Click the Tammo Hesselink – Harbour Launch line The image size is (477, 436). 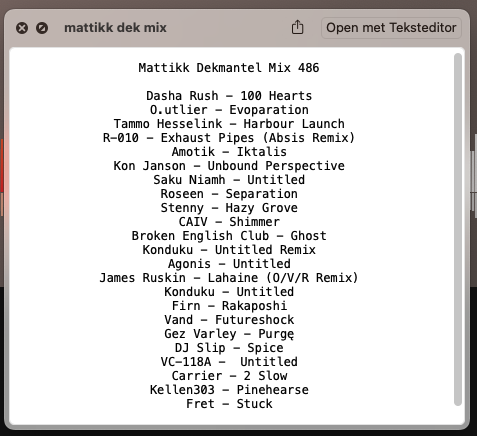pyautogui.click(x=229, y=124)
